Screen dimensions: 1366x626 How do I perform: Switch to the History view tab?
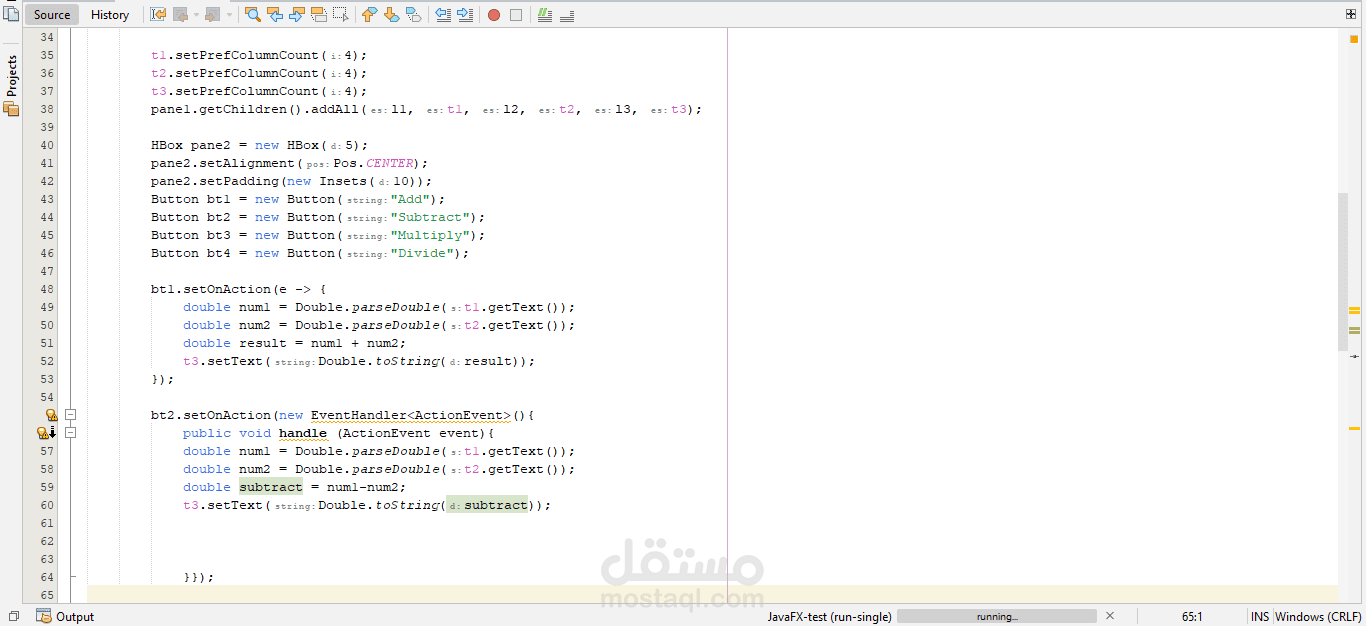point(110,14)
